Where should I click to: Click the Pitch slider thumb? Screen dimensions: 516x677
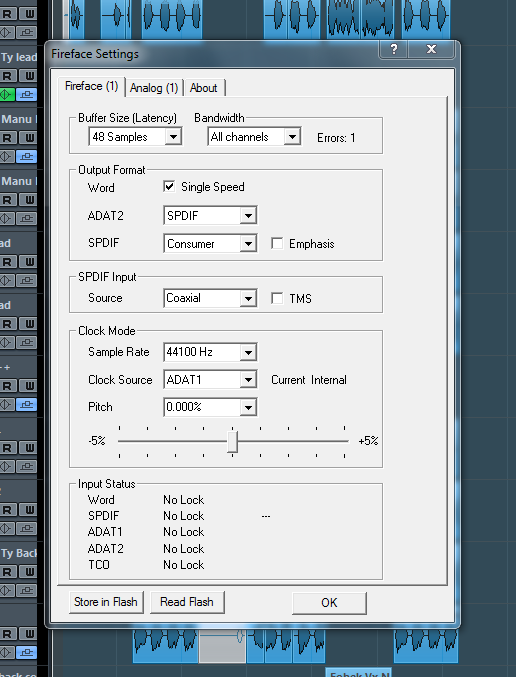click(232, 441)
